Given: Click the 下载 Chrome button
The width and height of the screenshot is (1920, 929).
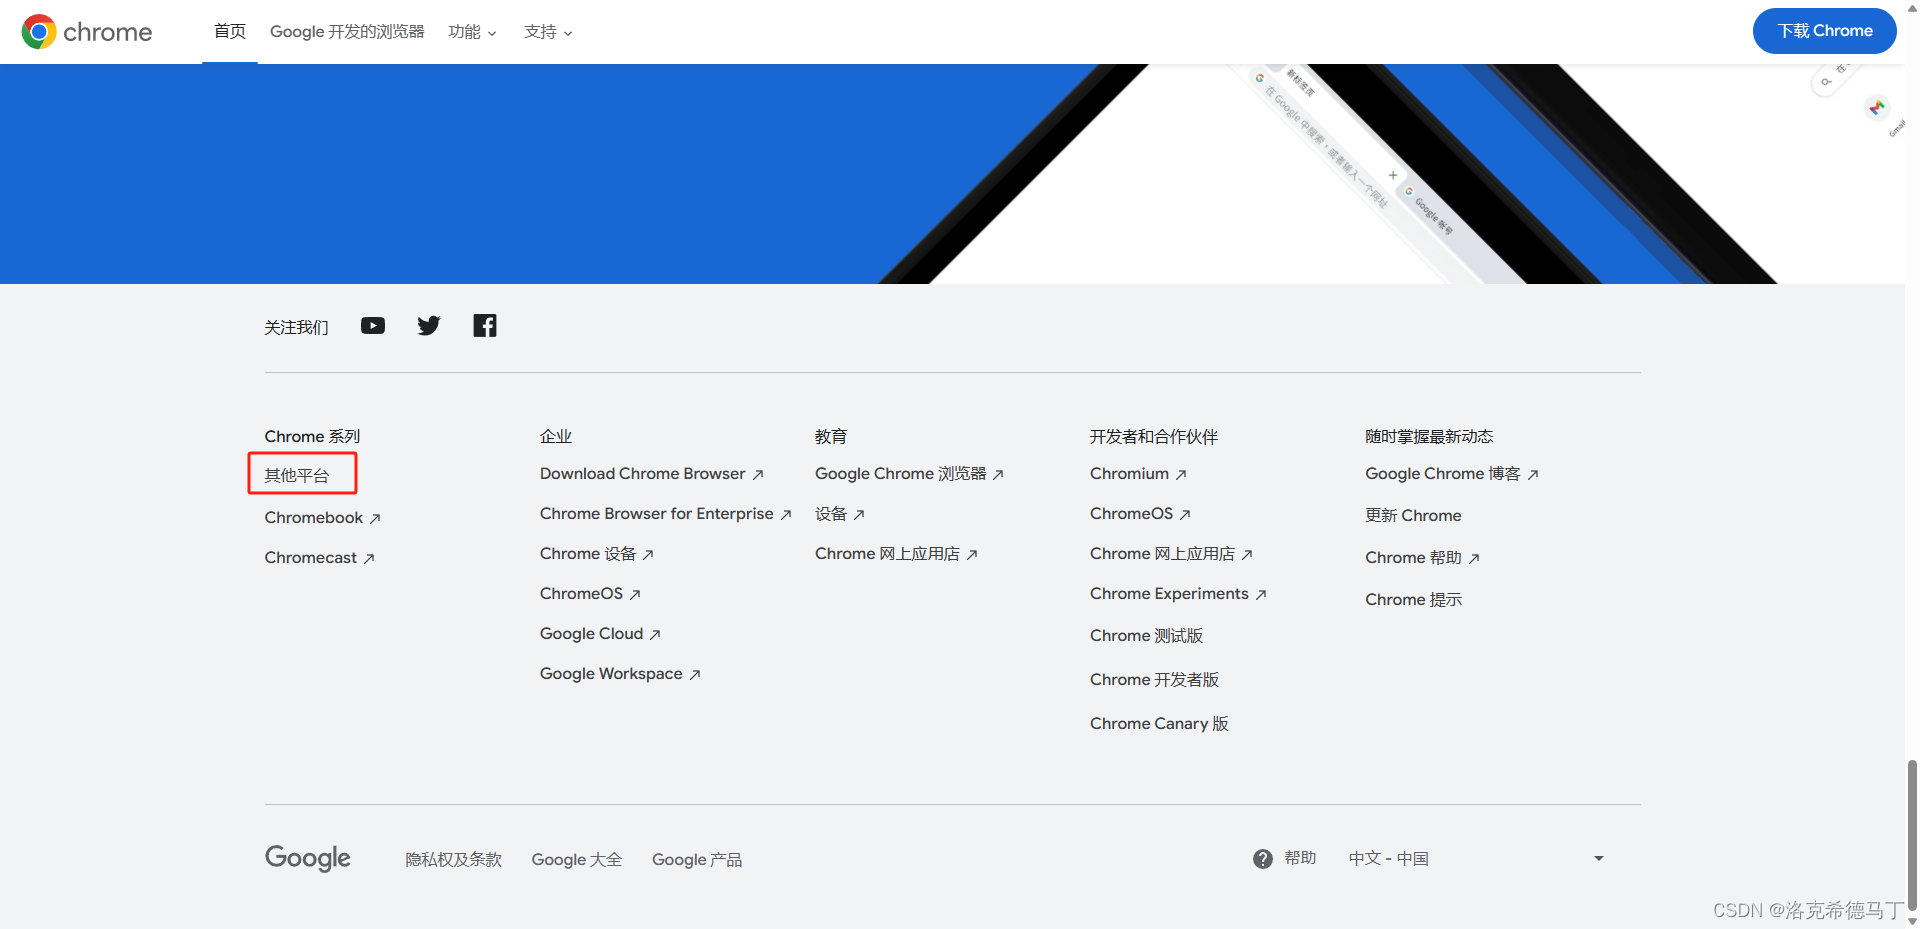Looking at the screenshot, I should click(1825, 31).
